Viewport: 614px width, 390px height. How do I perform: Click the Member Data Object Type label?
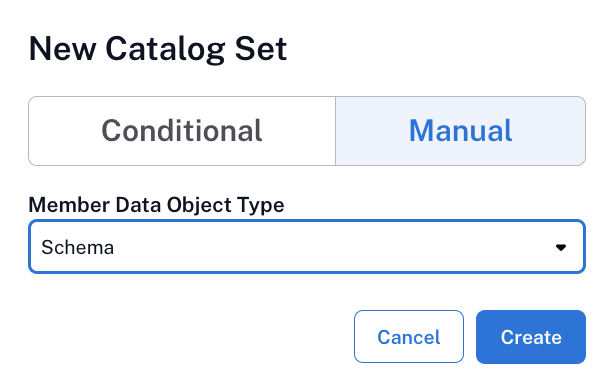[x=156, y=205]
